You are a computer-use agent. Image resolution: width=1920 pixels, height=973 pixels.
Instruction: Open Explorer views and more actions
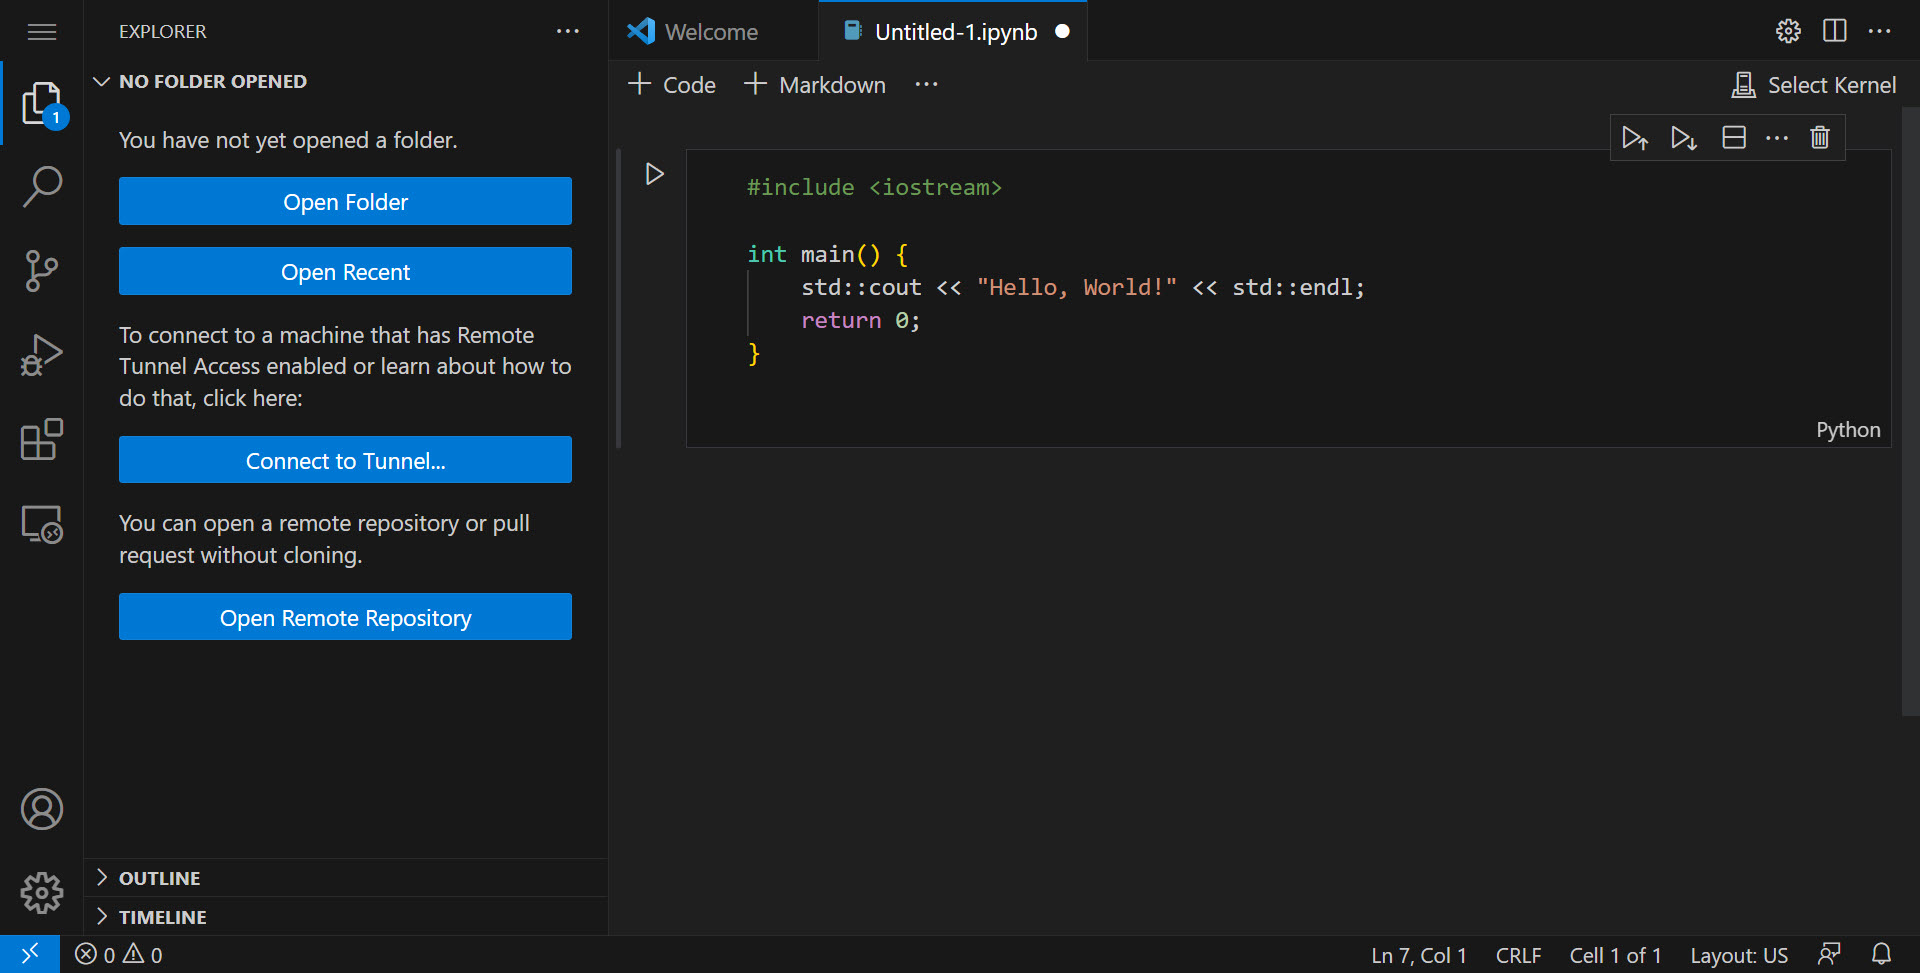(x=568, y=31)
